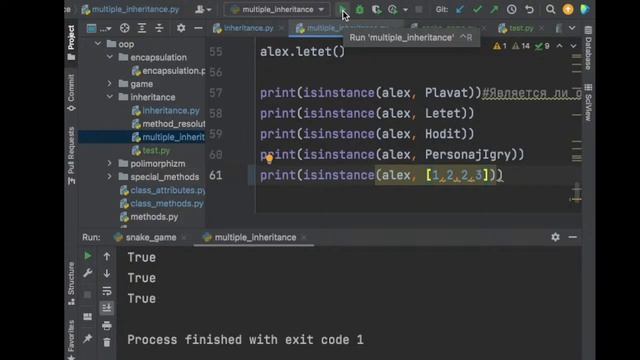Open Search Everywhere magnifier icon
Viewport: 640px width, 360px height.
click(550, 9)
